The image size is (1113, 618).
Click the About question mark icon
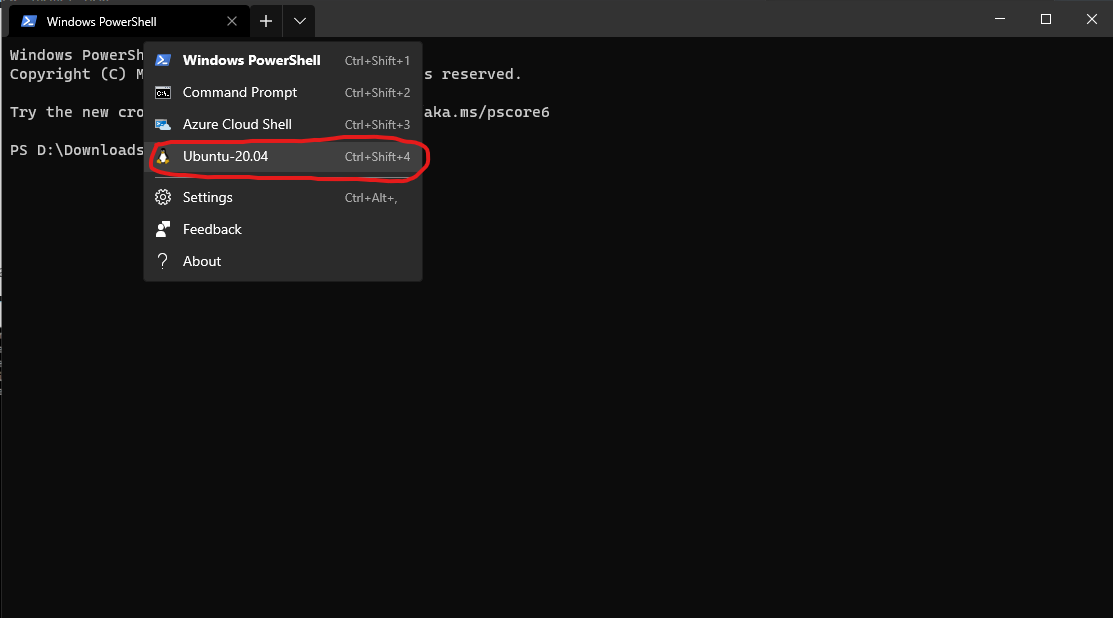(x=163, y=262)
